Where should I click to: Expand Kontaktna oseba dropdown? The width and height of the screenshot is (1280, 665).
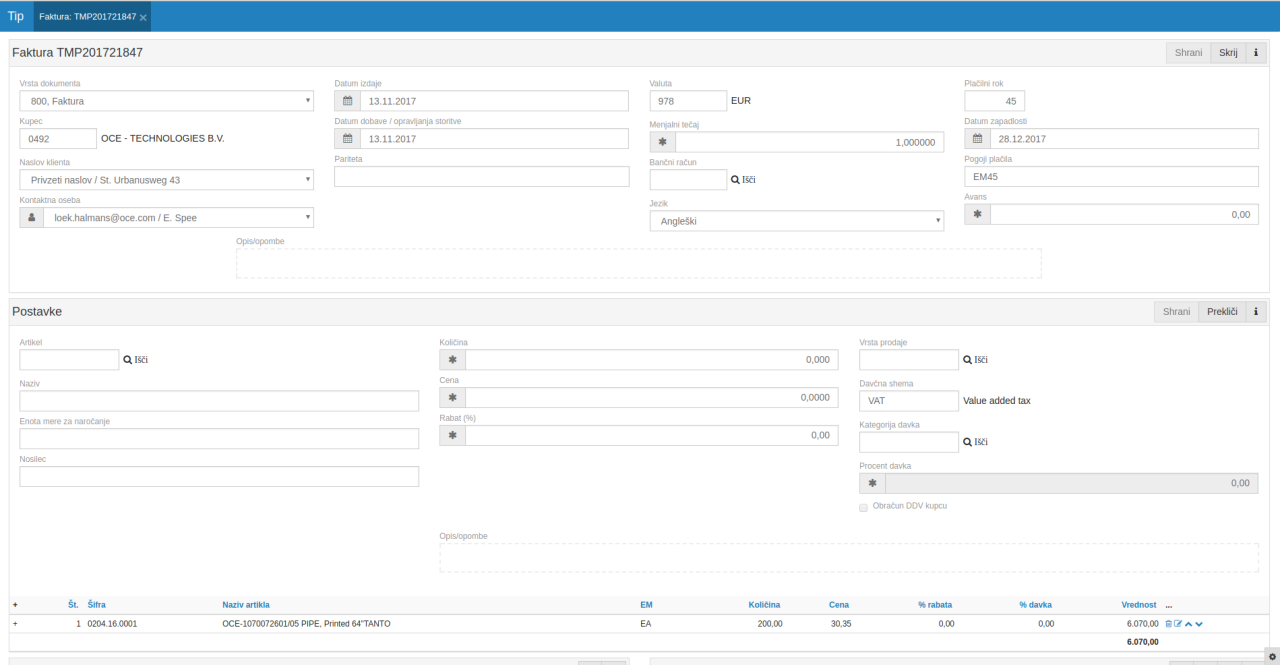click(178, 217)
